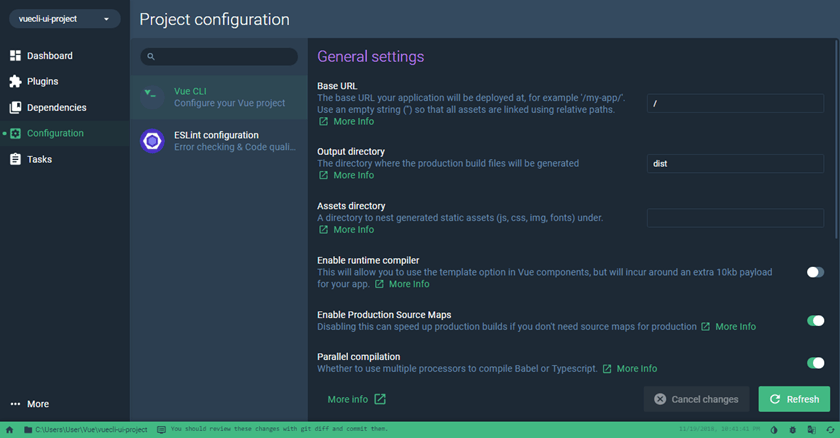Click the Dashboard grid icon

pos(16,56)
